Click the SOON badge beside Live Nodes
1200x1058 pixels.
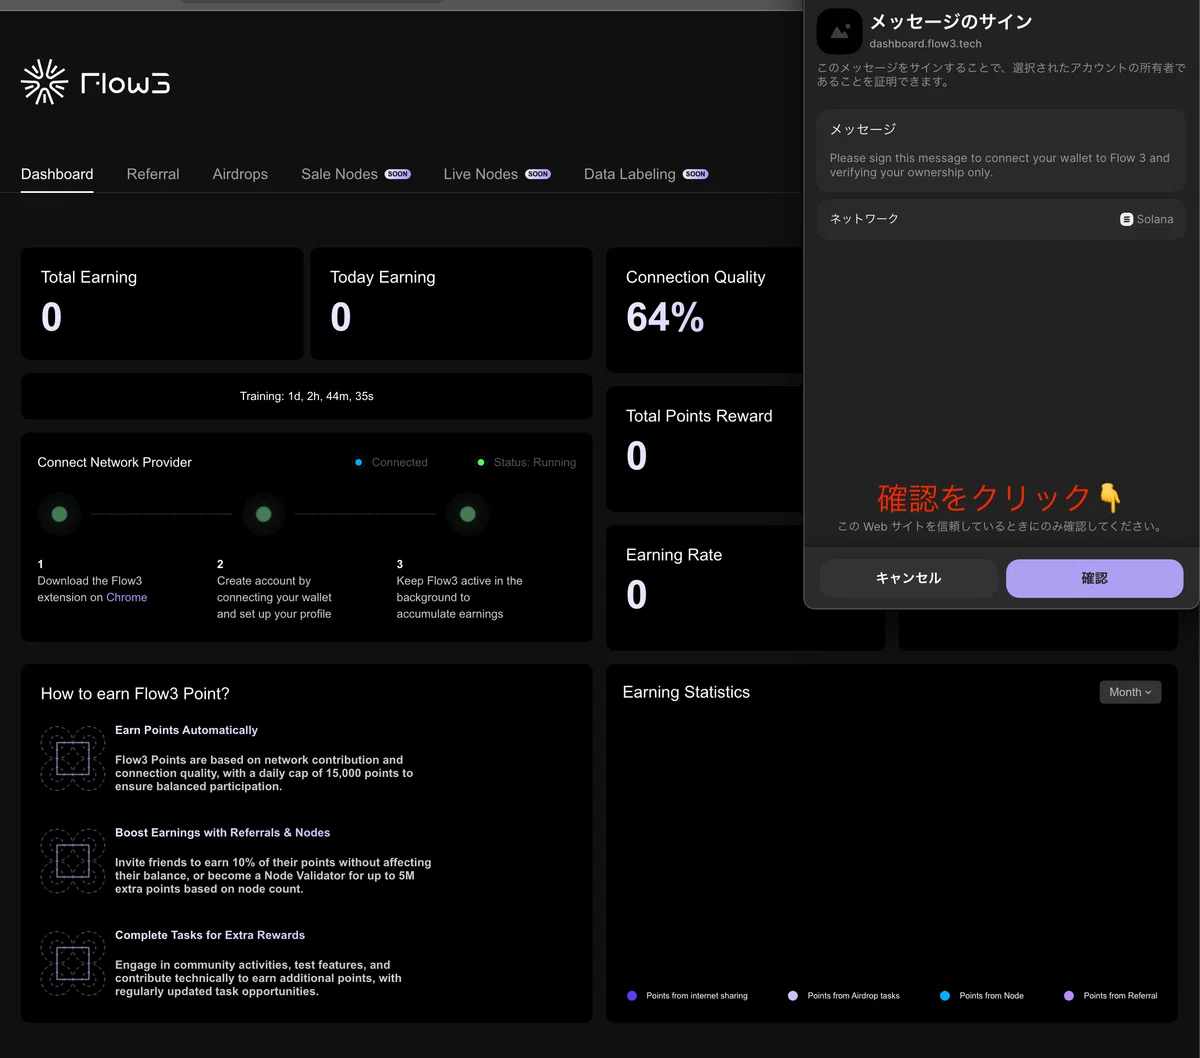click(x=538, y=174)
